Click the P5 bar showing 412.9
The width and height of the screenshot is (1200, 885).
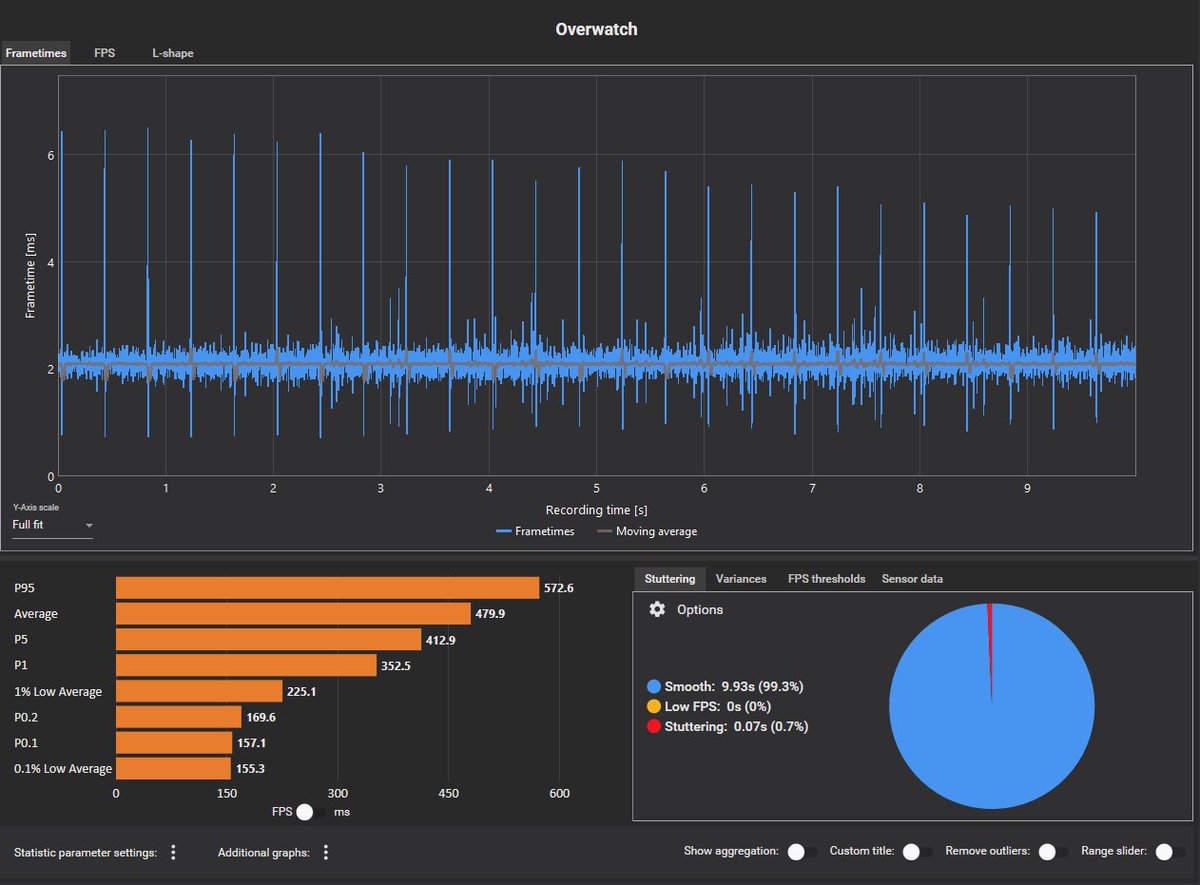[269, 639]
